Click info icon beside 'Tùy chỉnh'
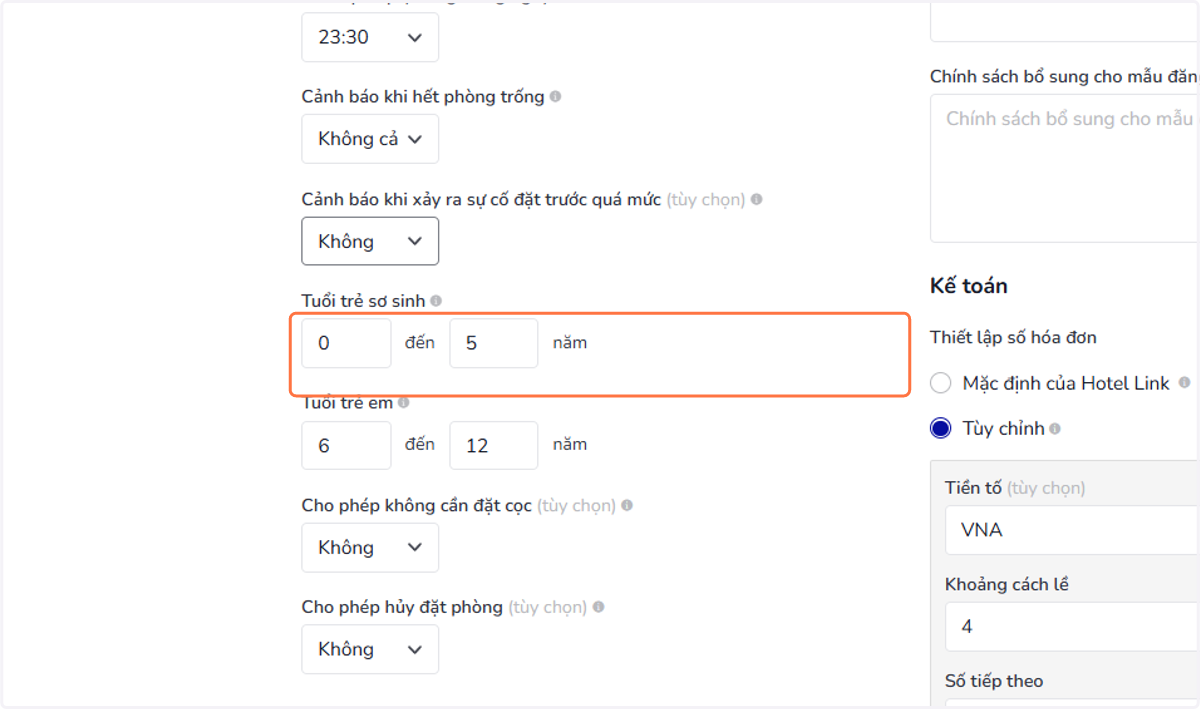Screen dimensions: 1200x709 [x=1055, y=428]
